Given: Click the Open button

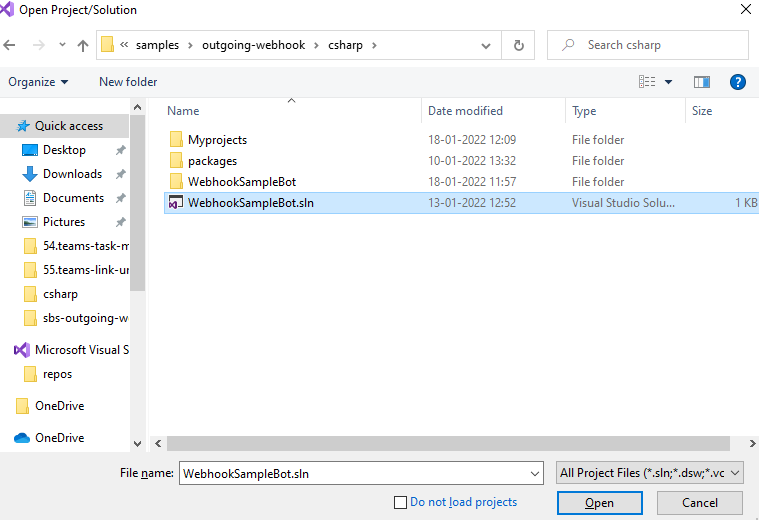Looking at the screenshot, I should point(599,503).
